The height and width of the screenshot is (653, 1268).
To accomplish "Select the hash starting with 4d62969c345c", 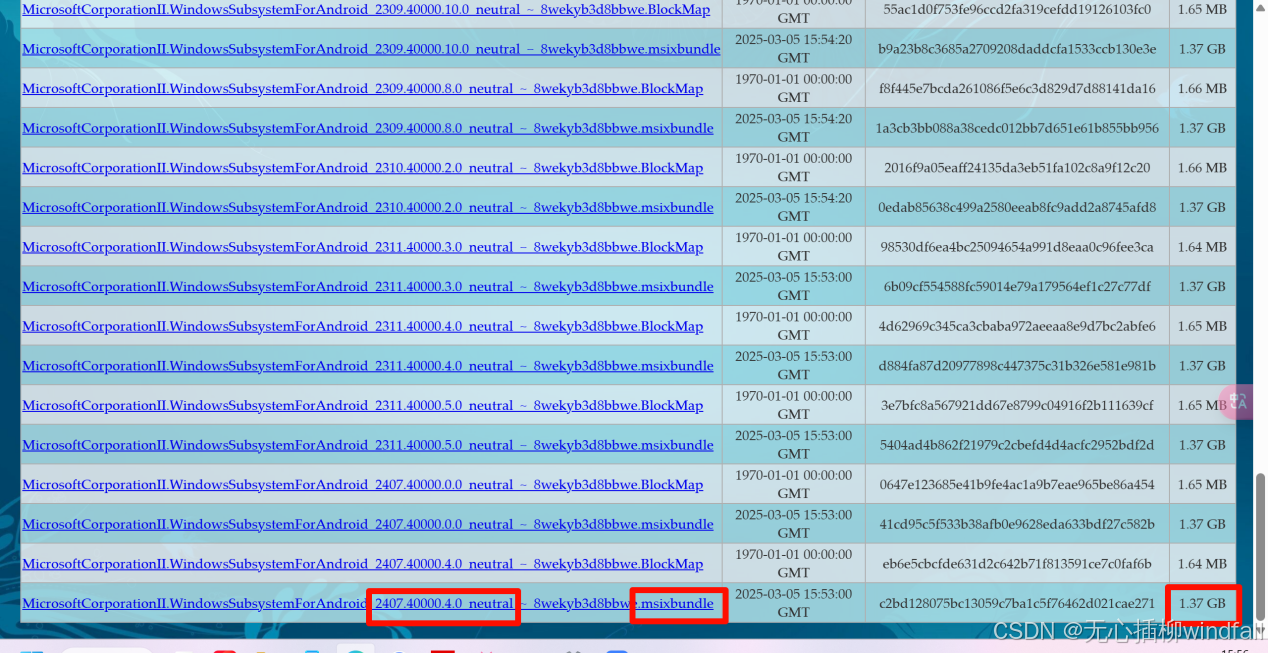I will click(x=1017, y=326).
